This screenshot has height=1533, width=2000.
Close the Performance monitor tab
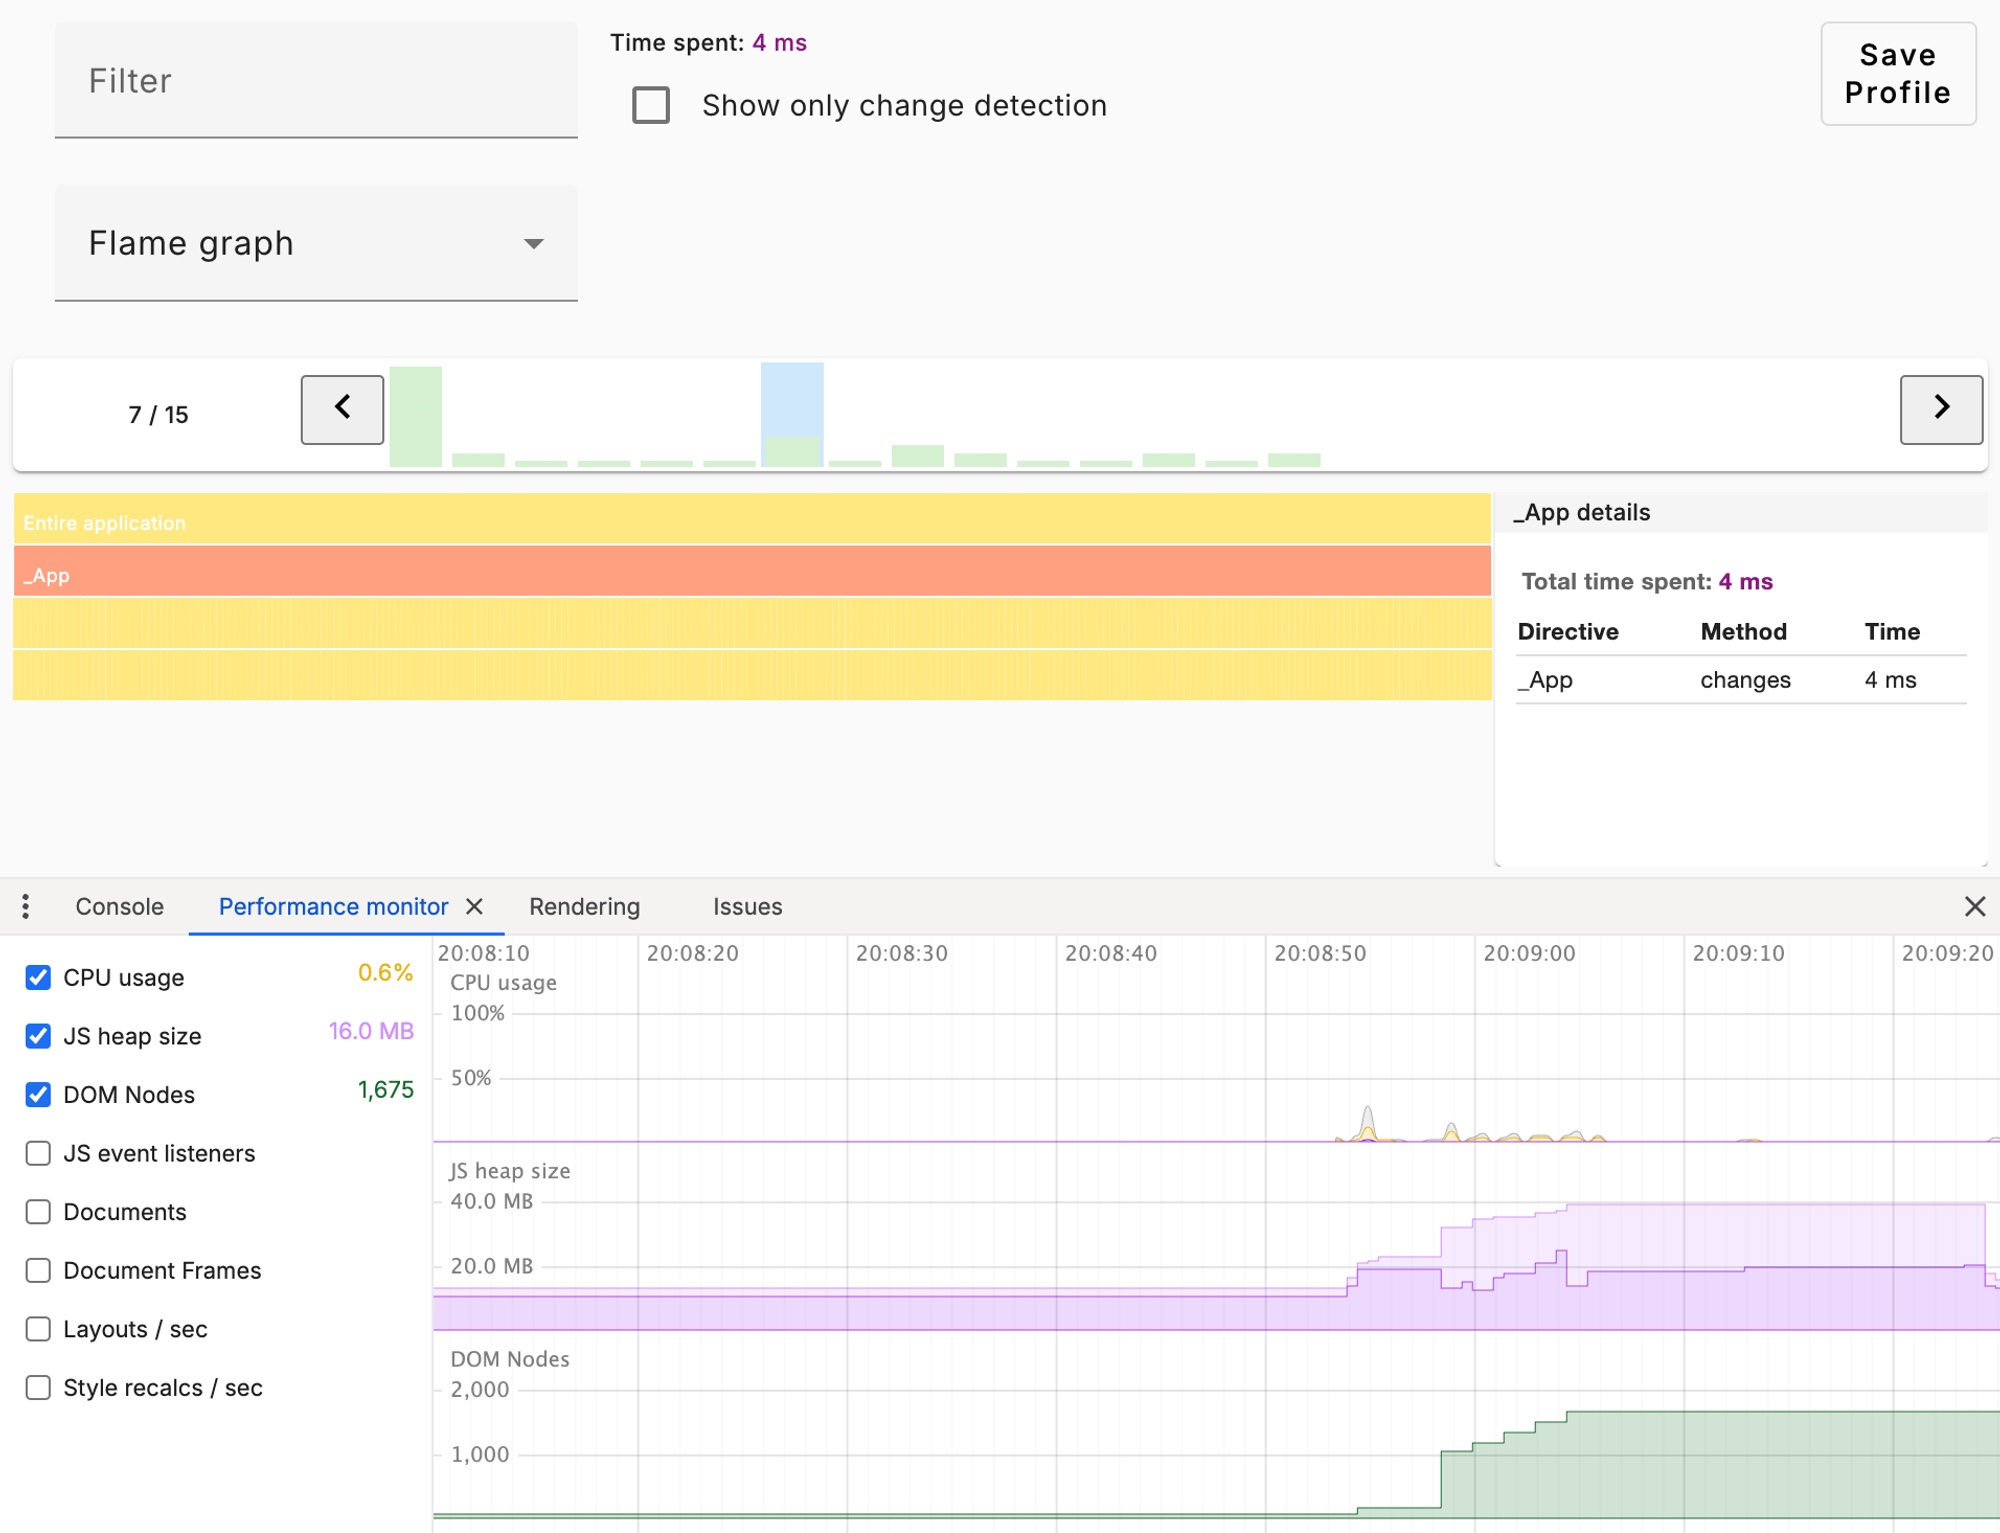[x=475, y=906]
